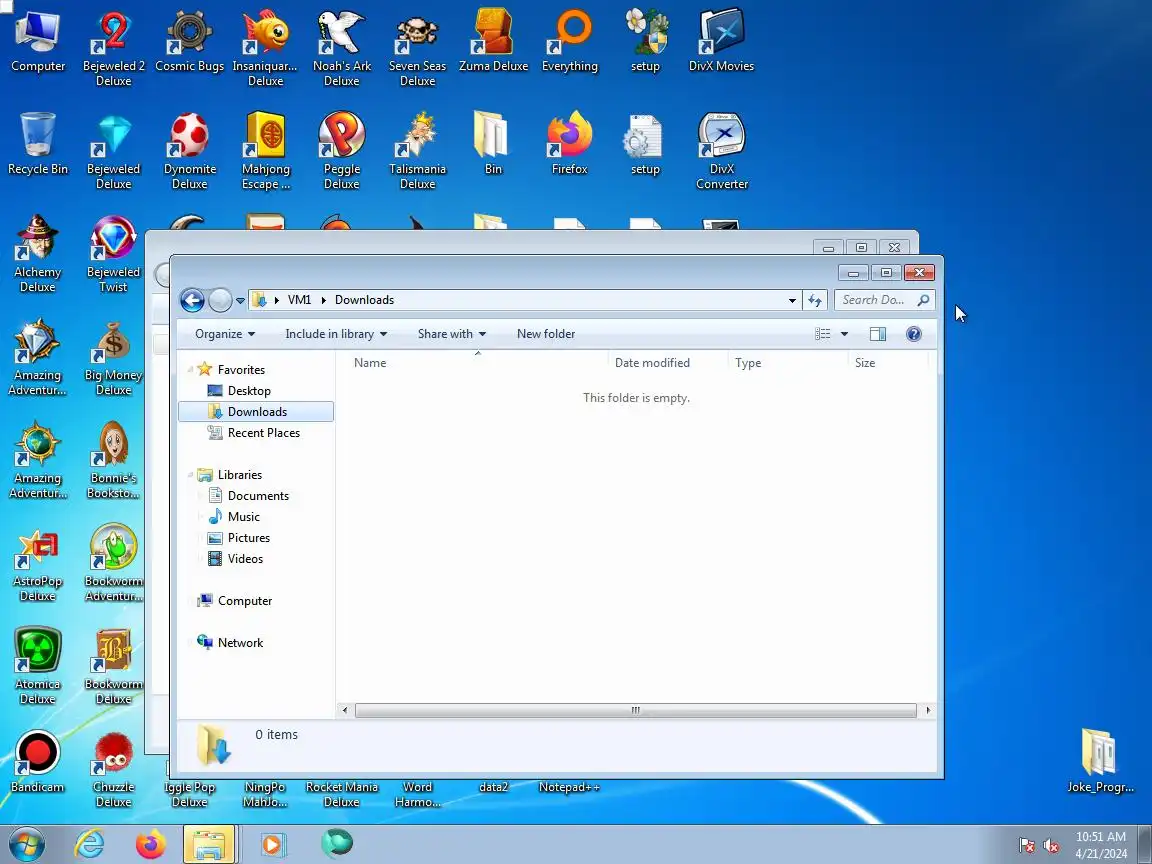Select the Chuzzle Deluxe desktop shortcut

[113, 769]
